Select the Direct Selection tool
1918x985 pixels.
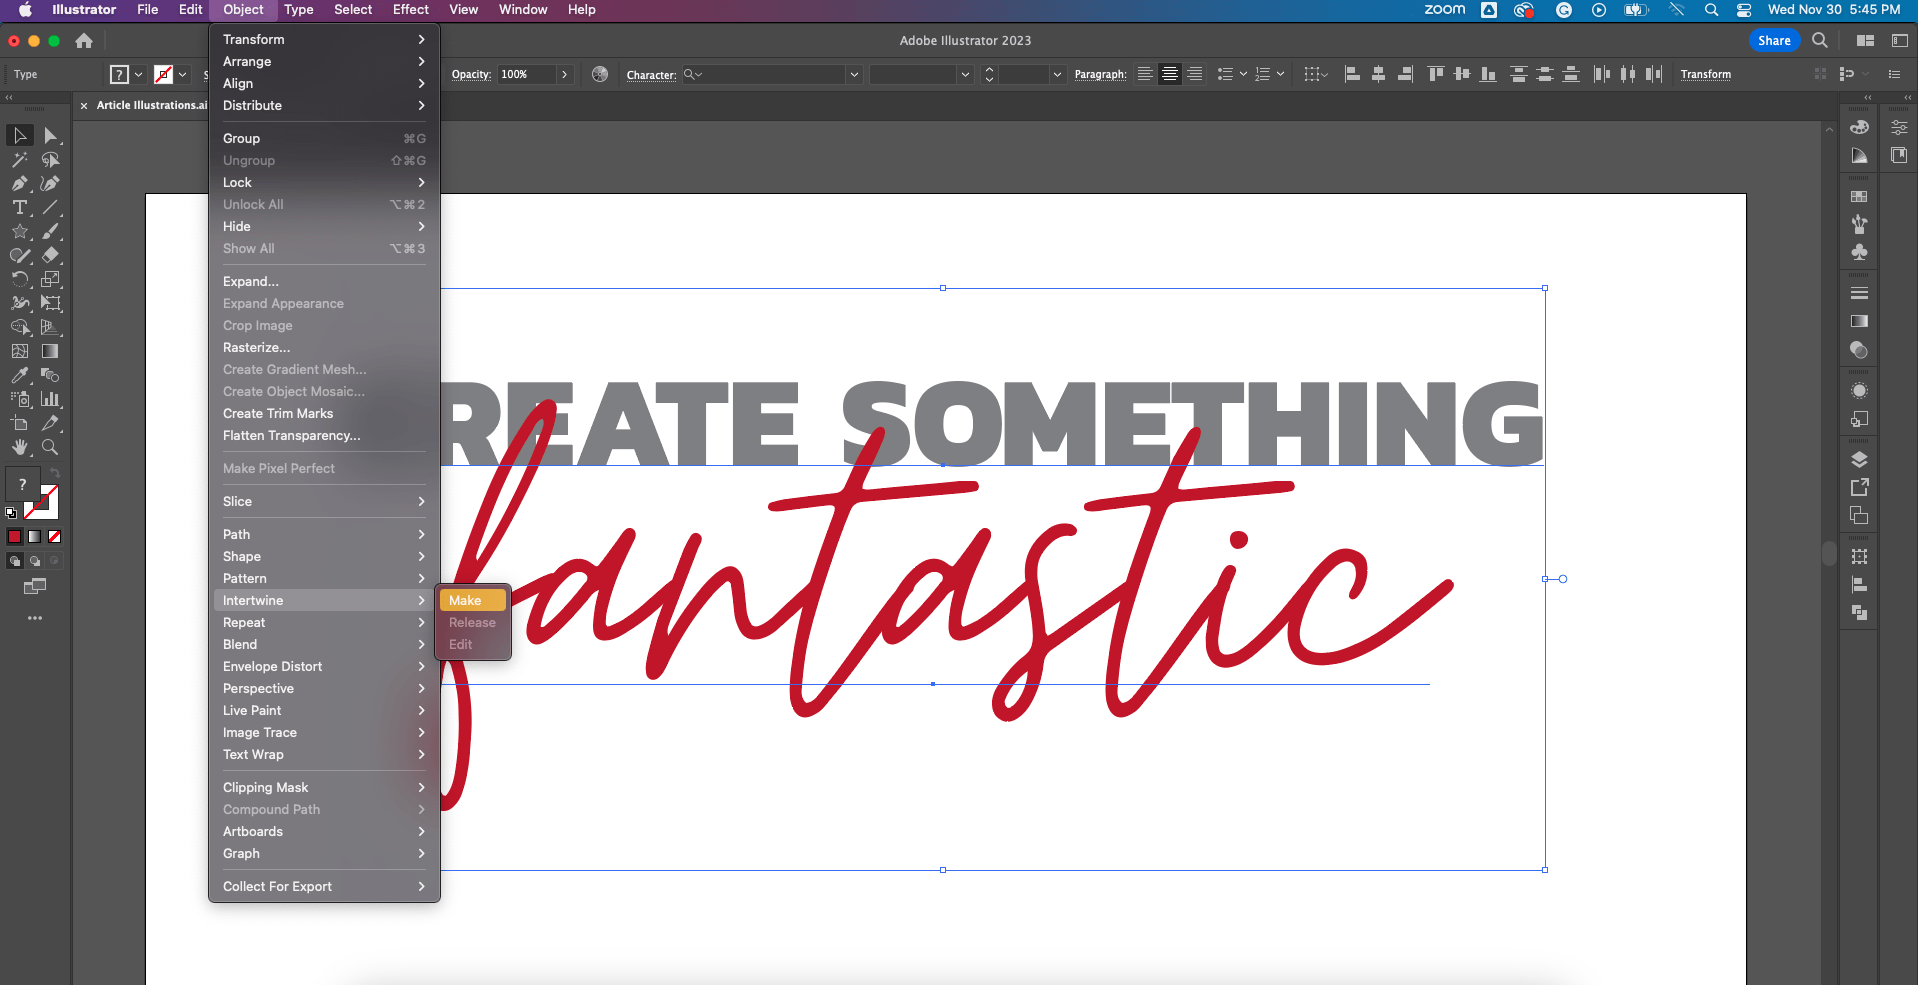[x=50, y=135]
